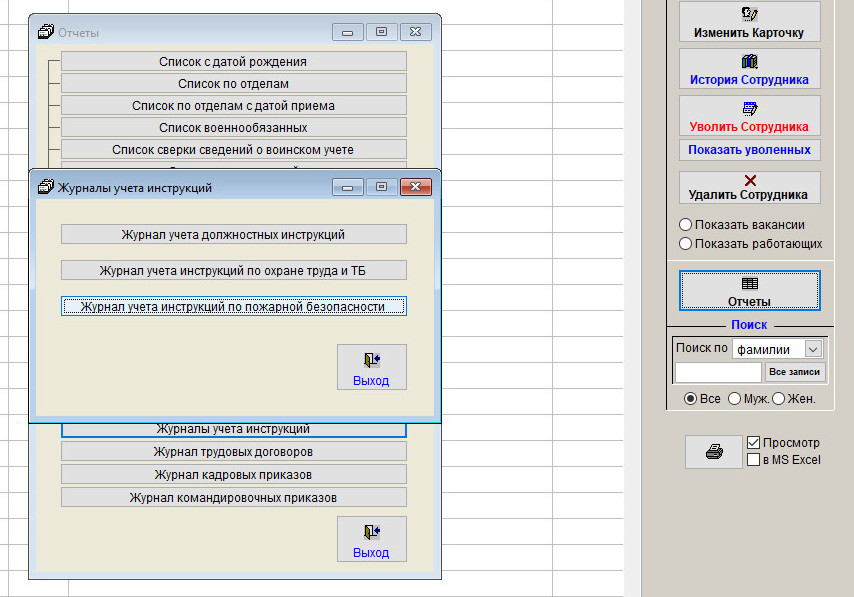This screenshot has width=854, height=597.
Task: Select the Все gender filter
Action: tap(690, 399)
